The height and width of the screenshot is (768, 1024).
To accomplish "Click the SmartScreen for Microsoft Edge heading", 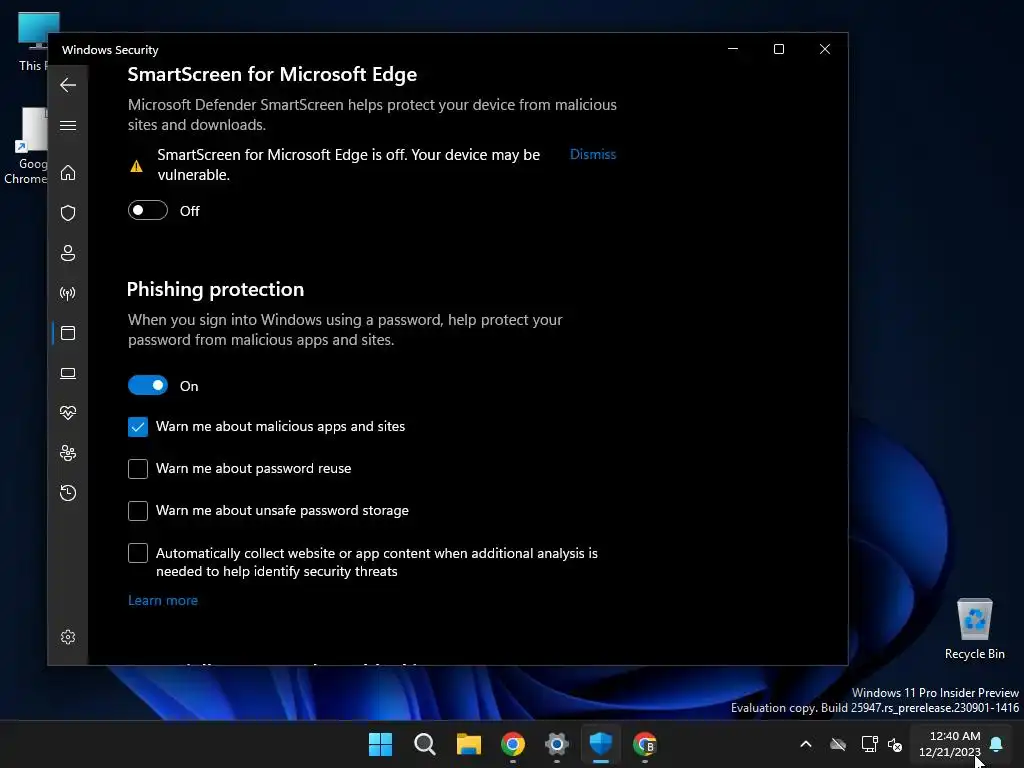I will [x=272, y=74].
